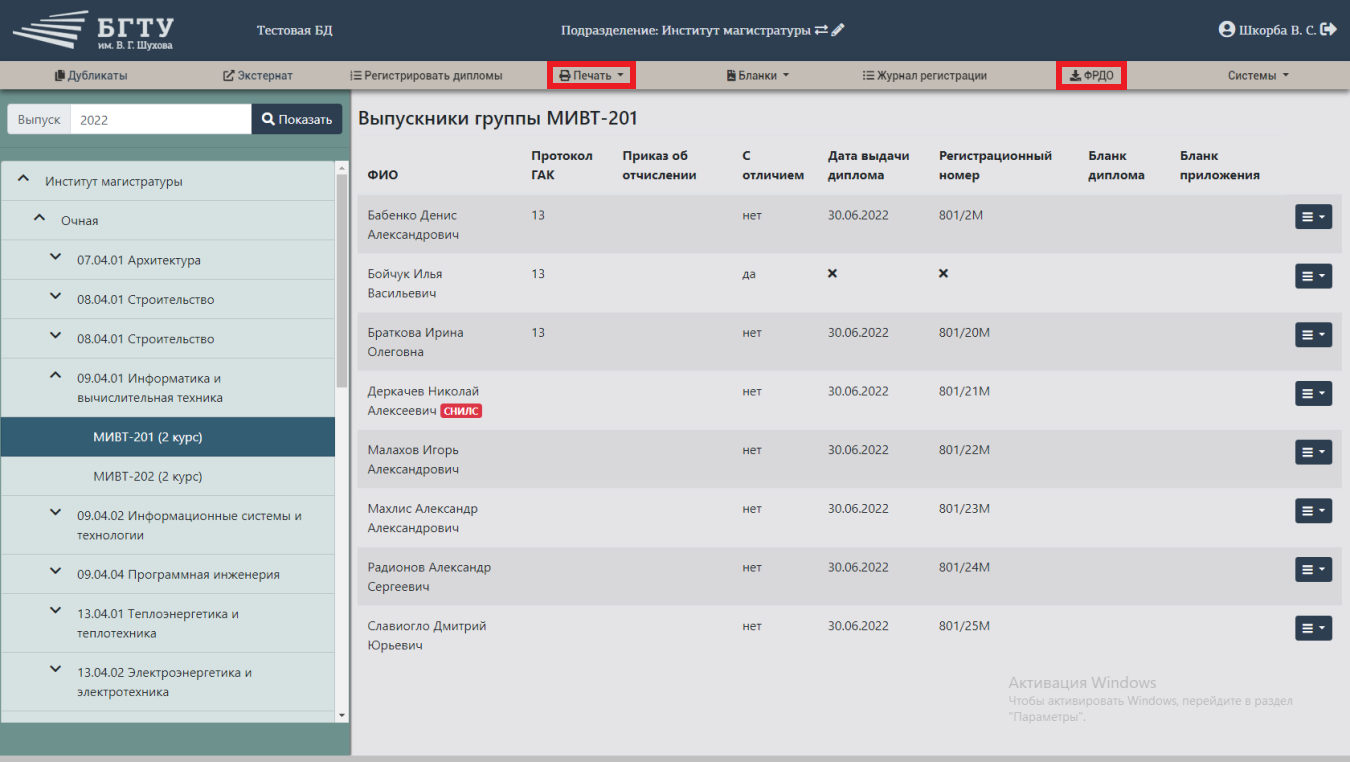Viewport: 1350px width, 762px height.
Task: Open actions menu for Малахов Игорь Александрович
Action: click(x=1313, y=452)
